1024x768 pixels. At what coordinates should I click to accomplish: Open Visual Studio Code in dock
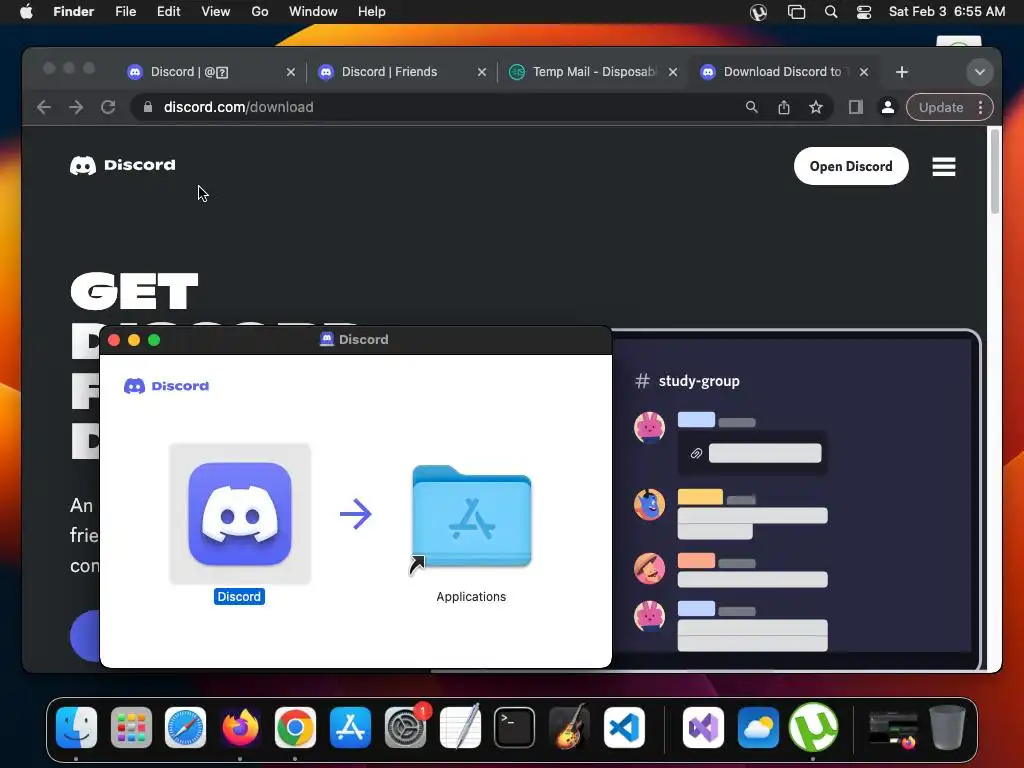pyautogui.click(x=624, y=727)
